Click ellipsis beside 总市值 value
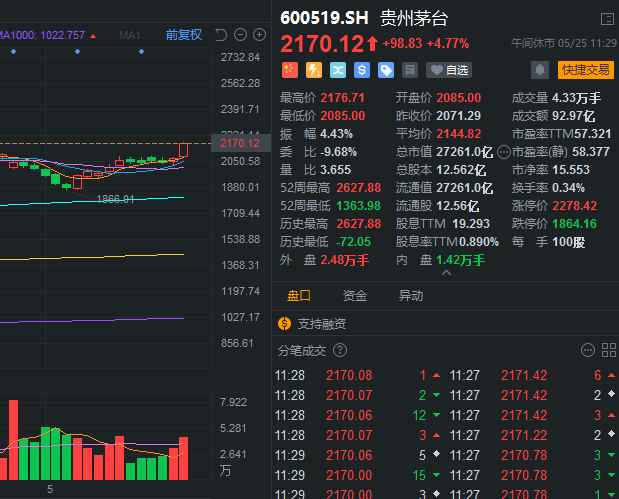Image resolution: width=619 pixels, height=499 pixels. tap(504, 152)
